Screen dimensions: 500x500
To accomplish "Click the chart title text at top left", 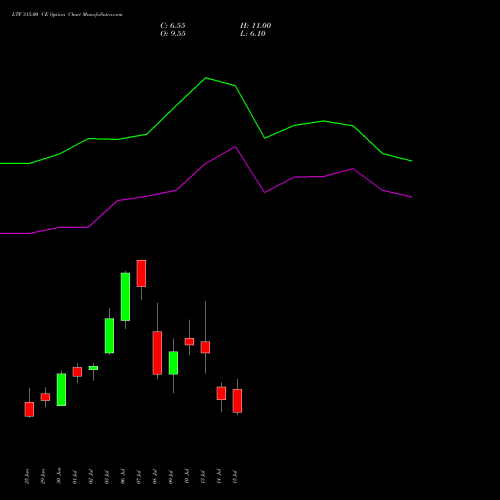I will click(67, 15).
